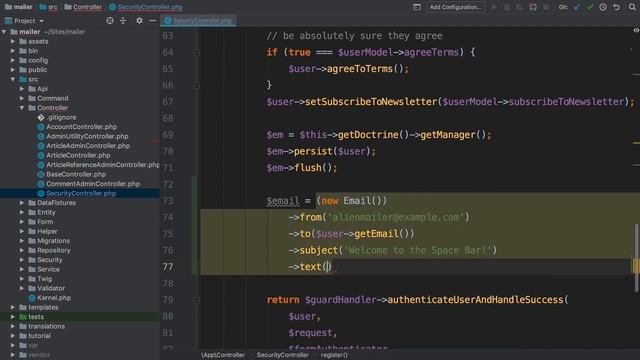This screenshot has width=640, height=360.
Task: Expand the vendor folder arrow
Action: 13,355
